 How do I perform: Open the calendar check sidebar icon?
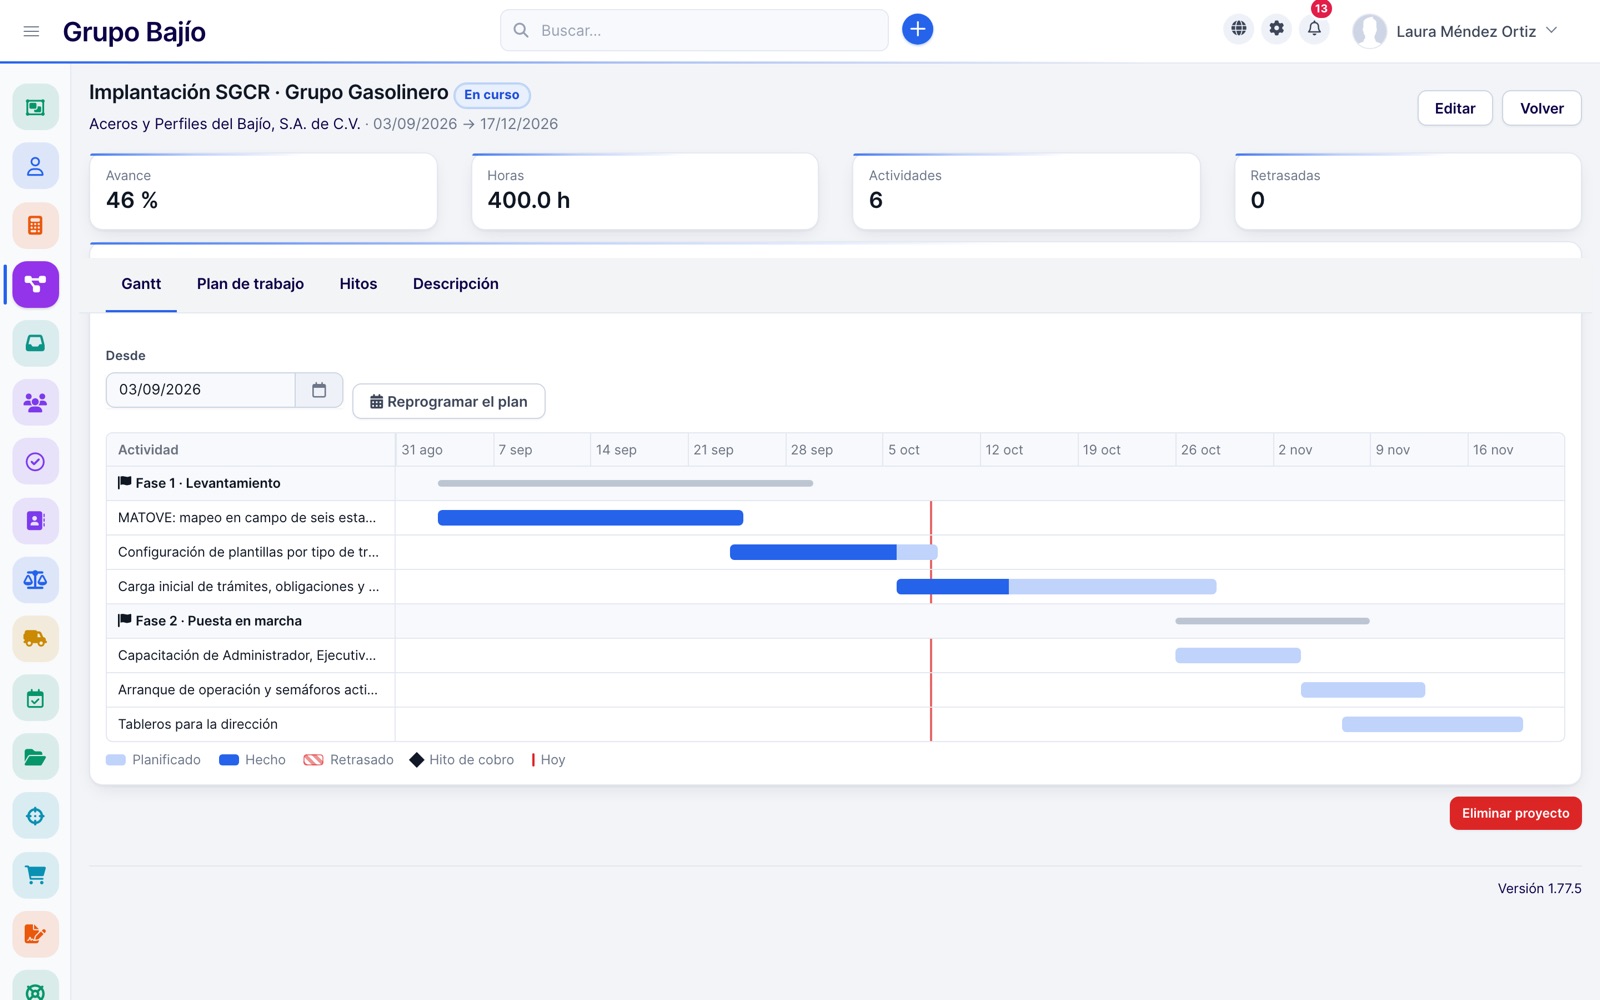click(35, 698)
